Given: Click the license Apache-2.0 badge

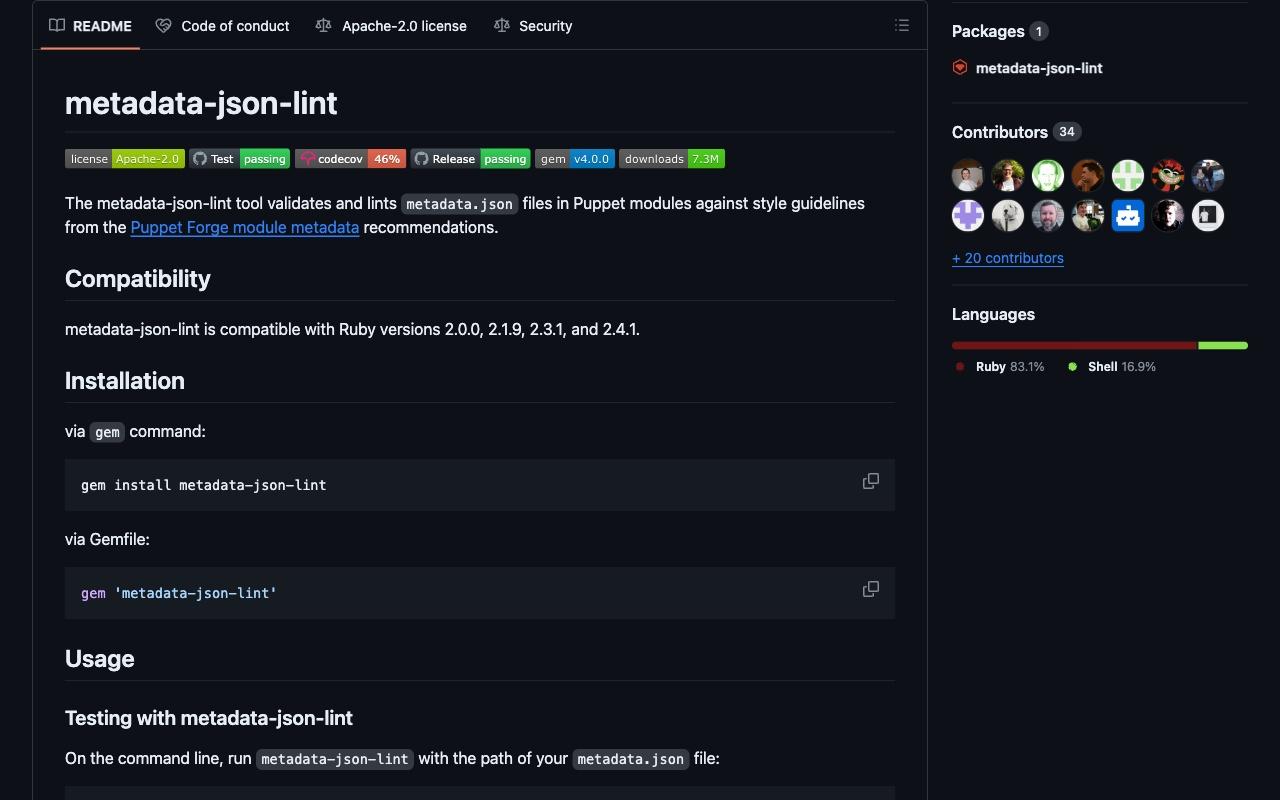Looking at the screenshot, I should click(x=125, y=159).
